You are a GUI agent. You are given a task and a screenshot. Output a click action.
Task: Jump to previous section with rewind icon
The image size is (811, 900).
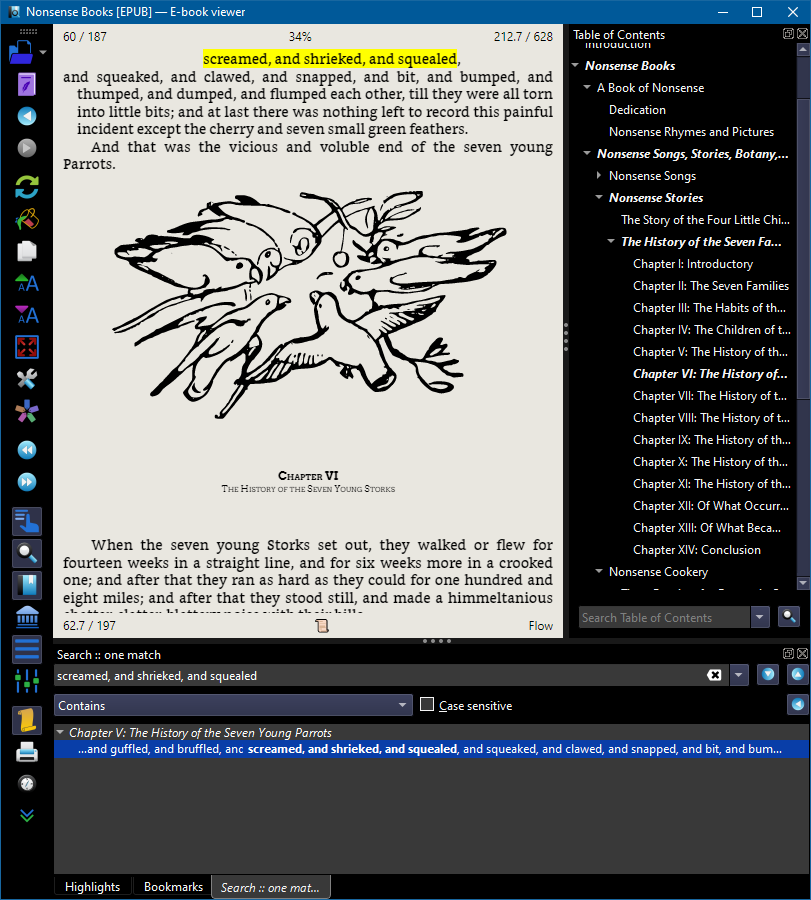point(26,449)
